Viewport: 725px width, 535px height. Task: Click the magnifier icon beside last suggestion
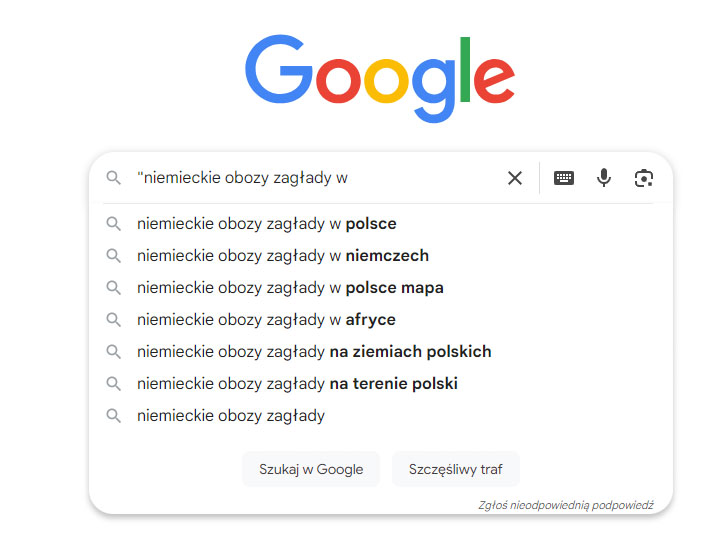click(114, 415)
